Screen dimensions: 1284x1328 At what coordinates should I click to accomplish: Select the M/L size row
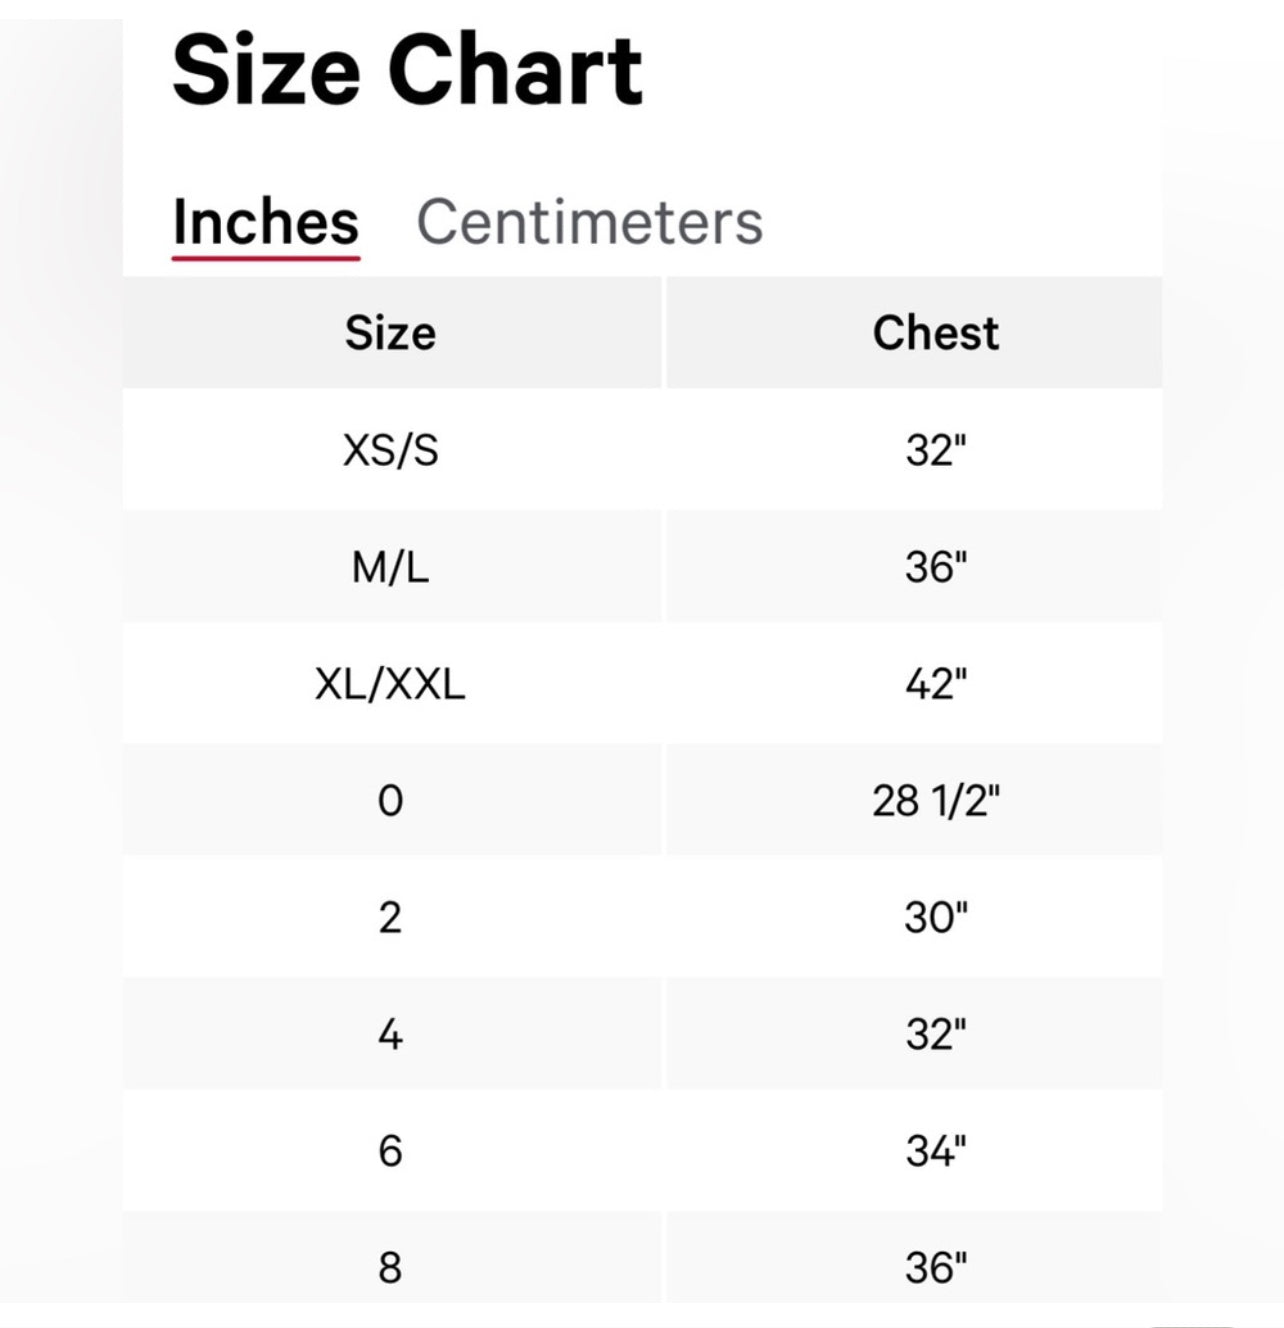(391, 565)
